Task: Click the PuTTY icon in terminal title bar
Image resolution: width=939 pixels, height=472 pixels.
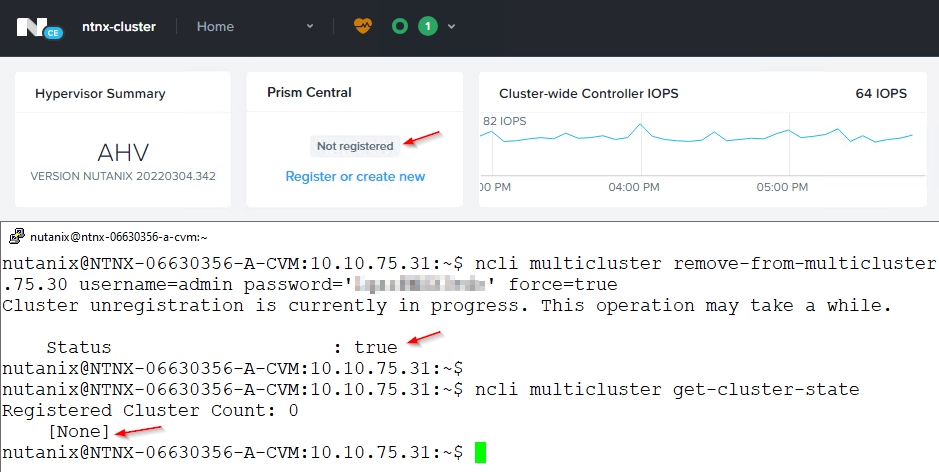Action: click(x=16, y=237)
